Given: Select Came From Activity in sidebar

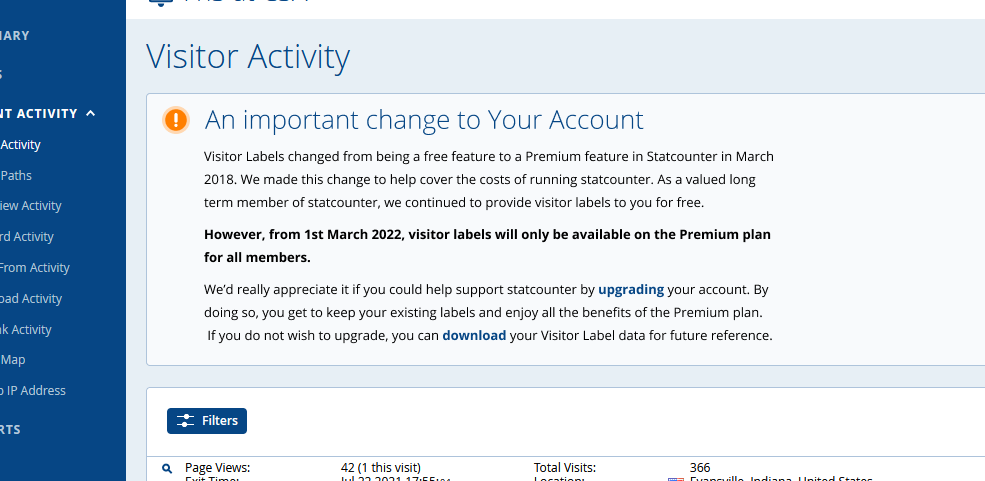Looking at the screenshot, I should 35,268.
